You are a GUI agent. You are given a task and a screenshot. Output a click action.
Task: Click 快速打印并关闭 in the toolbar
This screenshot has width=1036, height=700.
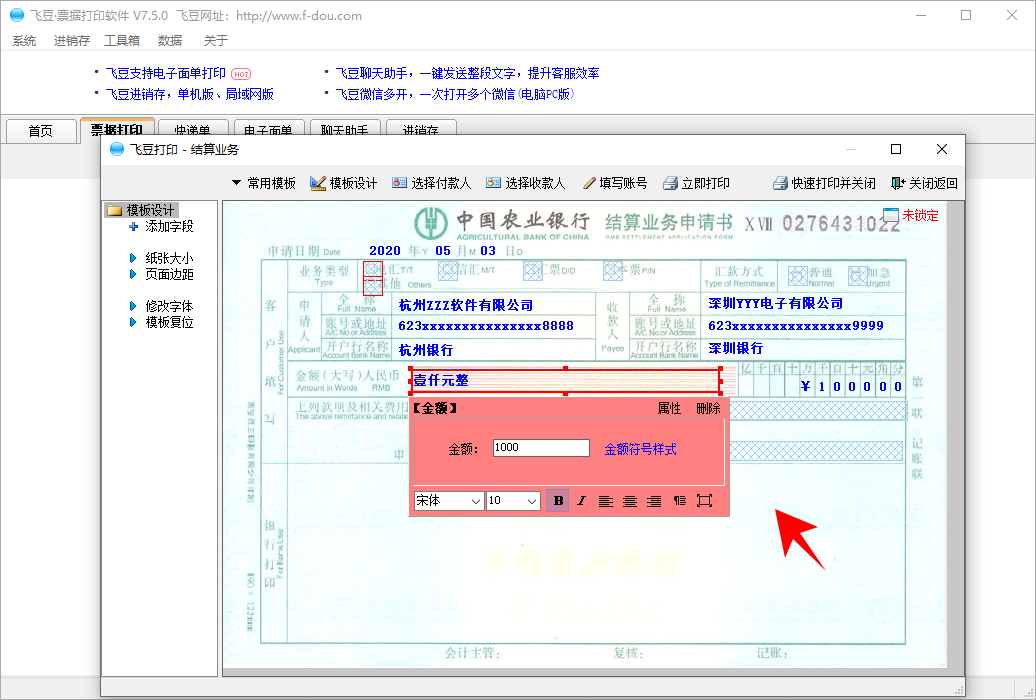coord(824,183)
